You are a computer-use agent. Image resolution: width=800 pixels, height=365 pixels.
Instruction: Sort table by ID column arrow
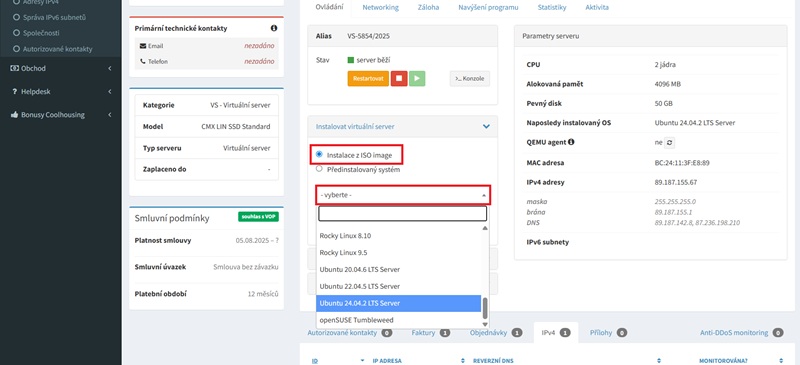point(362,360)
